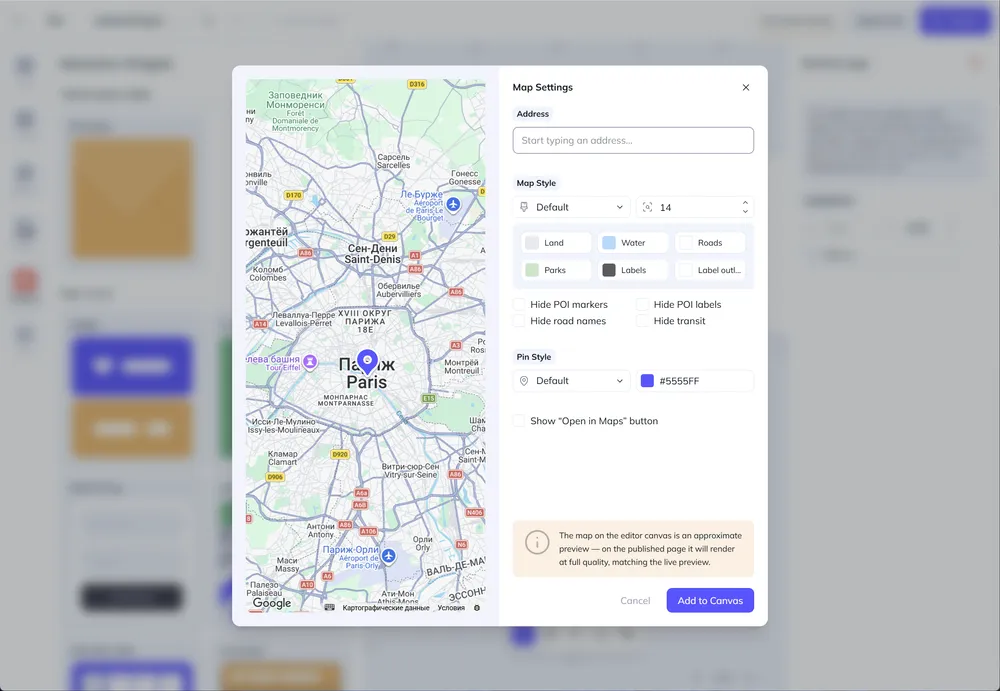Viewport: 1000px width, 691px height.
Task: Click the map style pin icon
Action: [x=524, y=207]
